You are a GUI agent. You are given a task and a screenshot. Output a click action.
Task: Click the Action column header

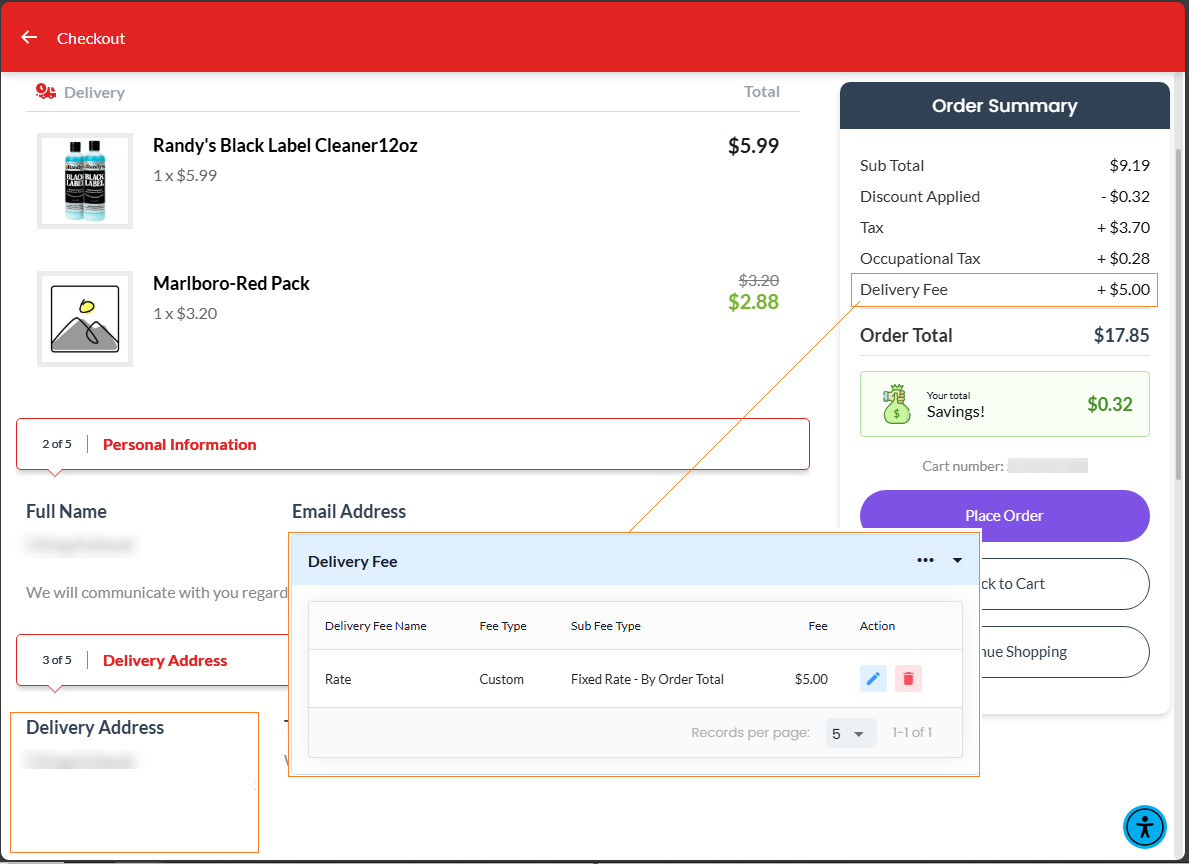pos(877,626)
